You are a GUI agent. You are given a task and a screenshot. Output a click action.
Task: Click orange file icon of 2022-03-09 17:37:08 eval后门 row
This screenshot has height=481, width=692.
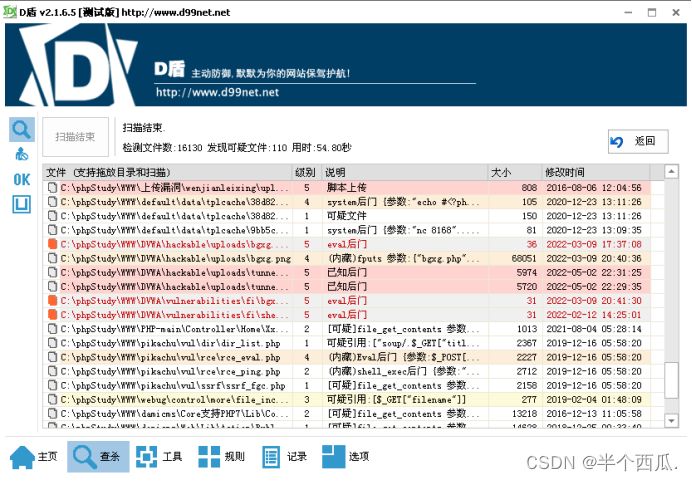coord(53,244)
